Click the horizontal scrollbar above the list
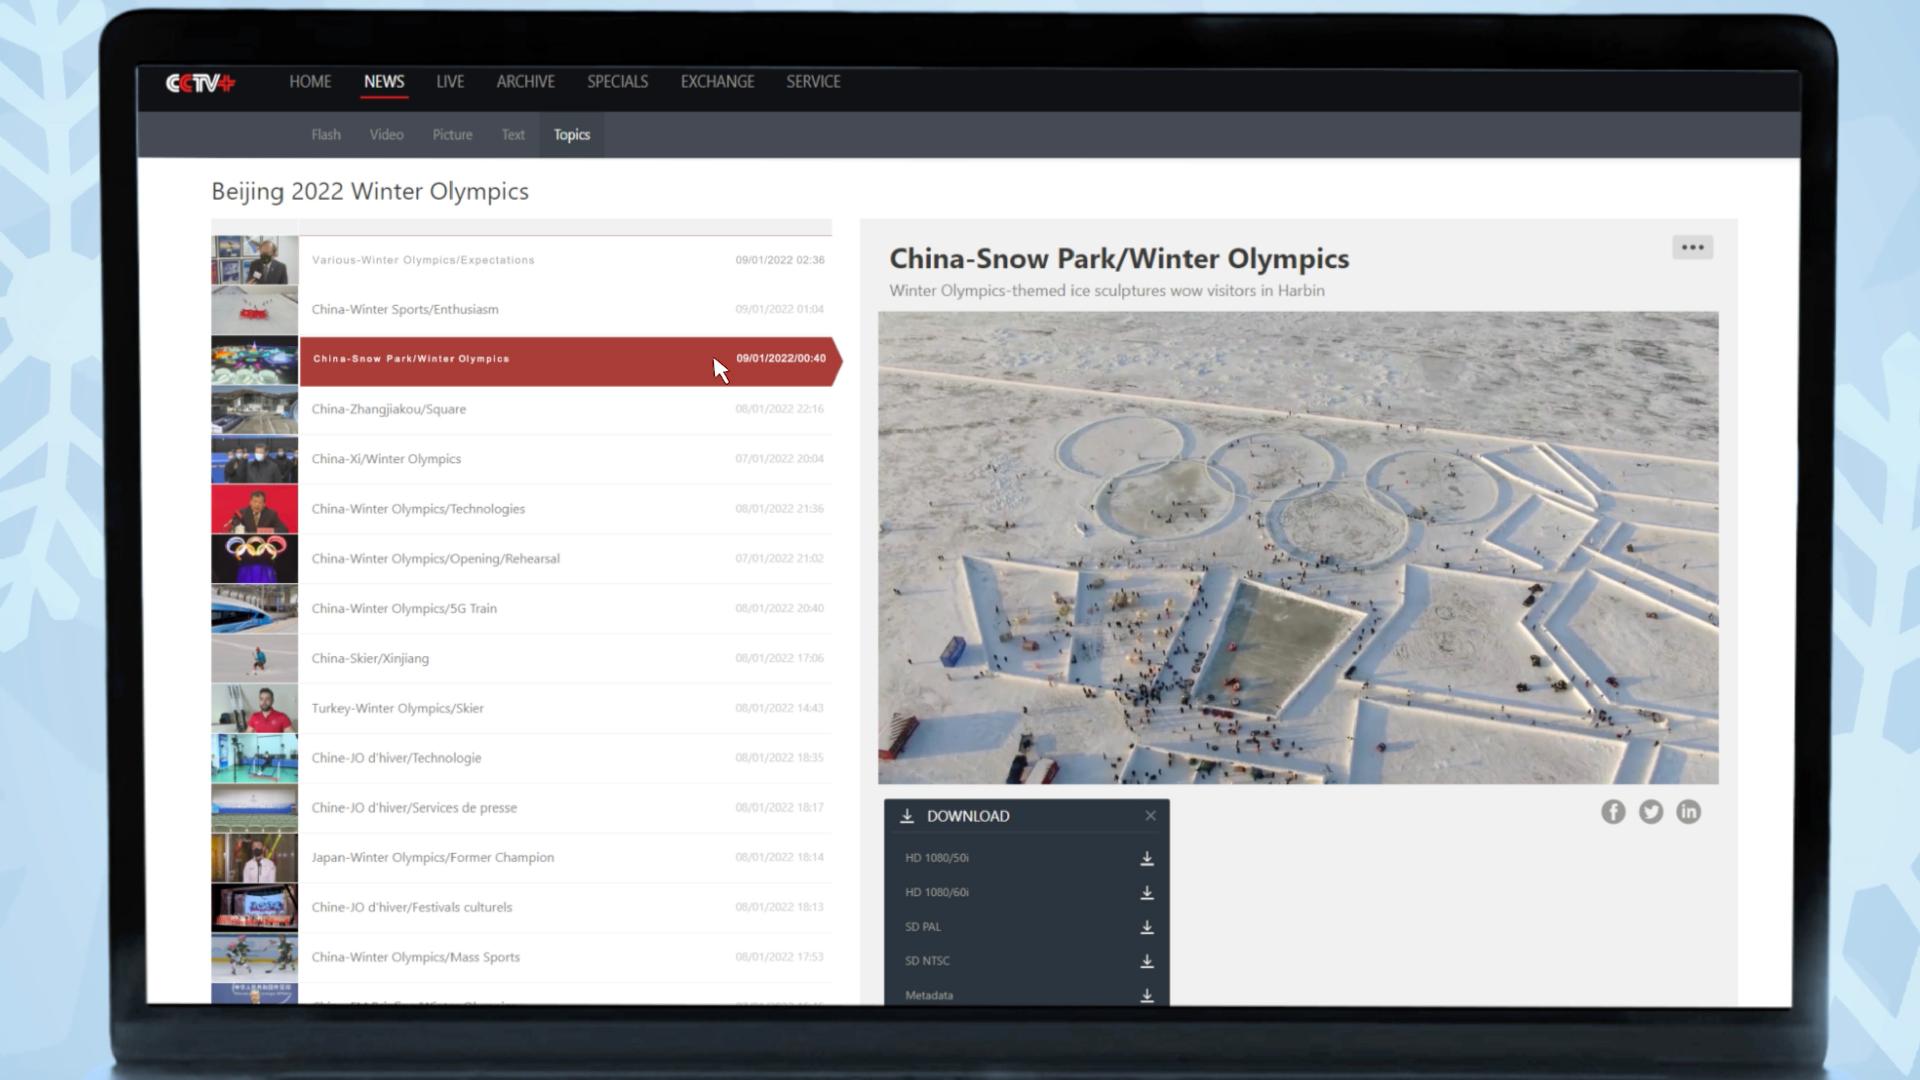The height and width of the screenshot is (1080, 1920). click(x=520, y=226)
